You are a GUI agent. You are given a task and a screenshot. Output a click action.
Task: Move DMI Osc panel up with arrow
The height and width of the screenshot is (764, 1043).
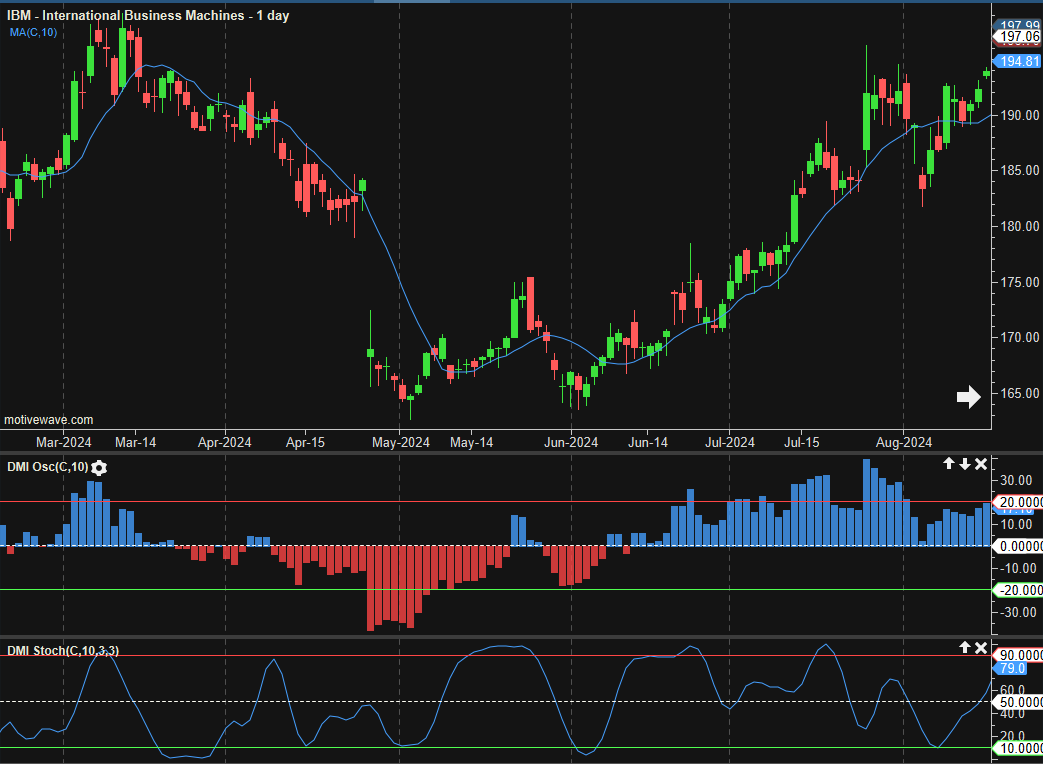tap(948, 464)
